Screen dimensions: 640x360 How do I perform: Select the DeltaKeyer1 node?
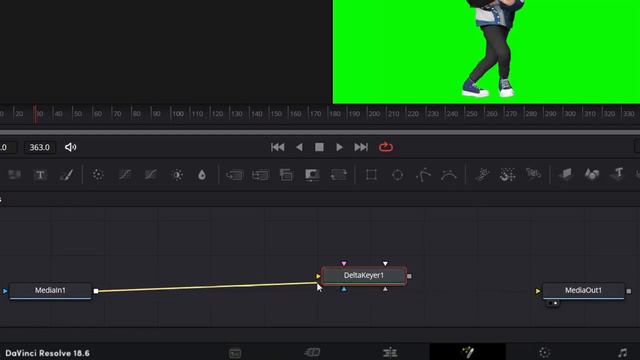pos(364,276)
